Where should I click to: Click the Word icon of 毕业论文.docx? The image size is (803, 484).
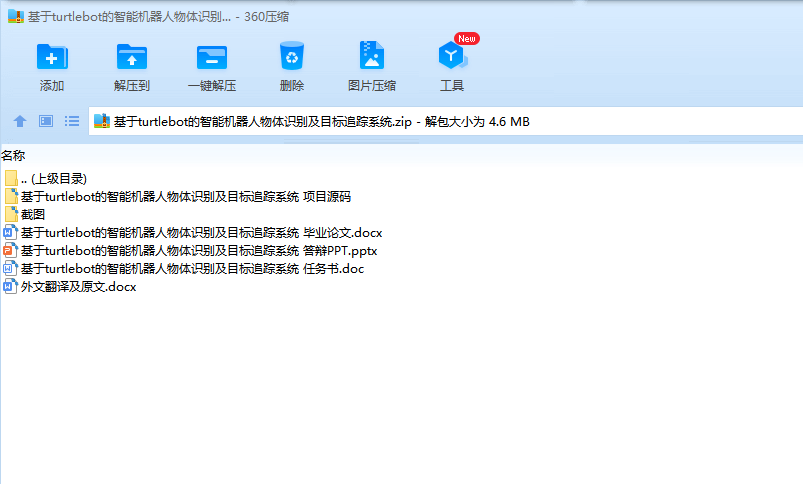point(10,233)
